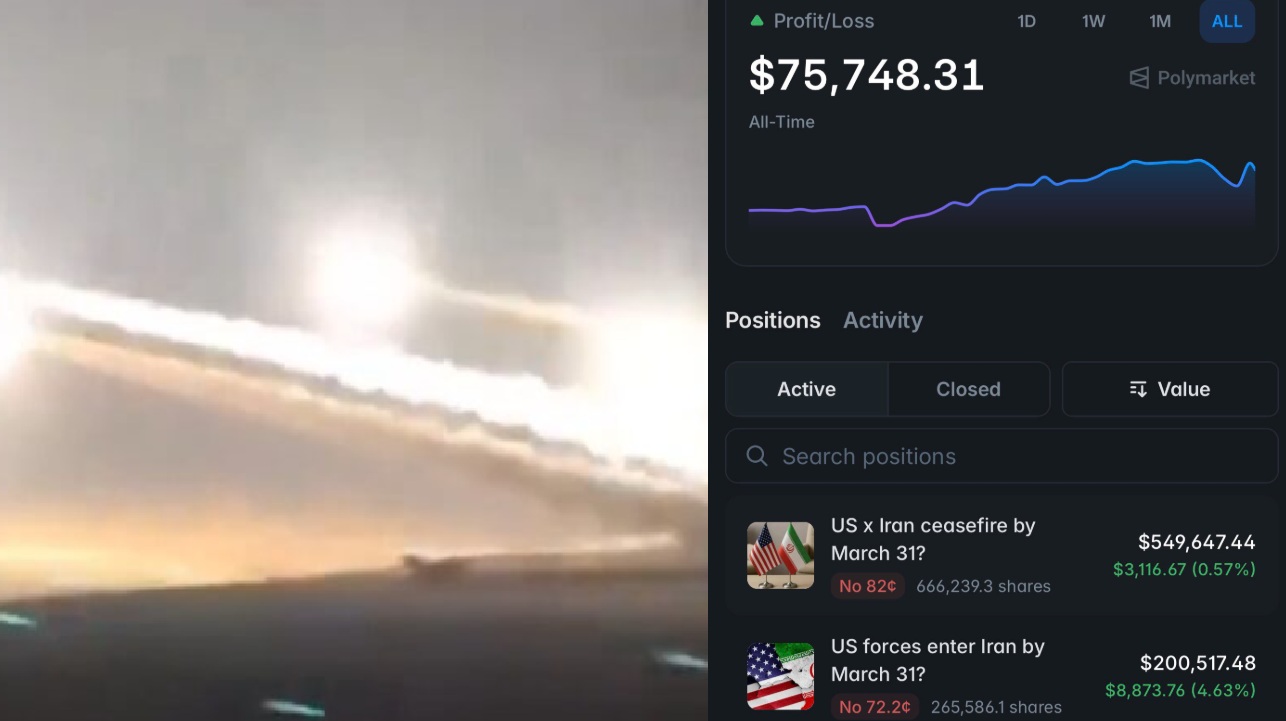Switch to the Positions tab

(773, 320)
